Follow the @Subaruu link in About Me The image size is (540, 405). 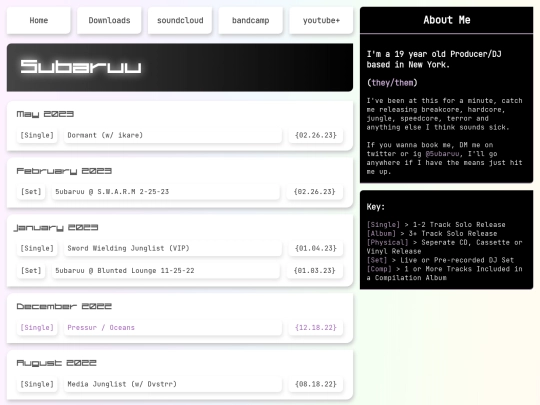click(442, 154)
